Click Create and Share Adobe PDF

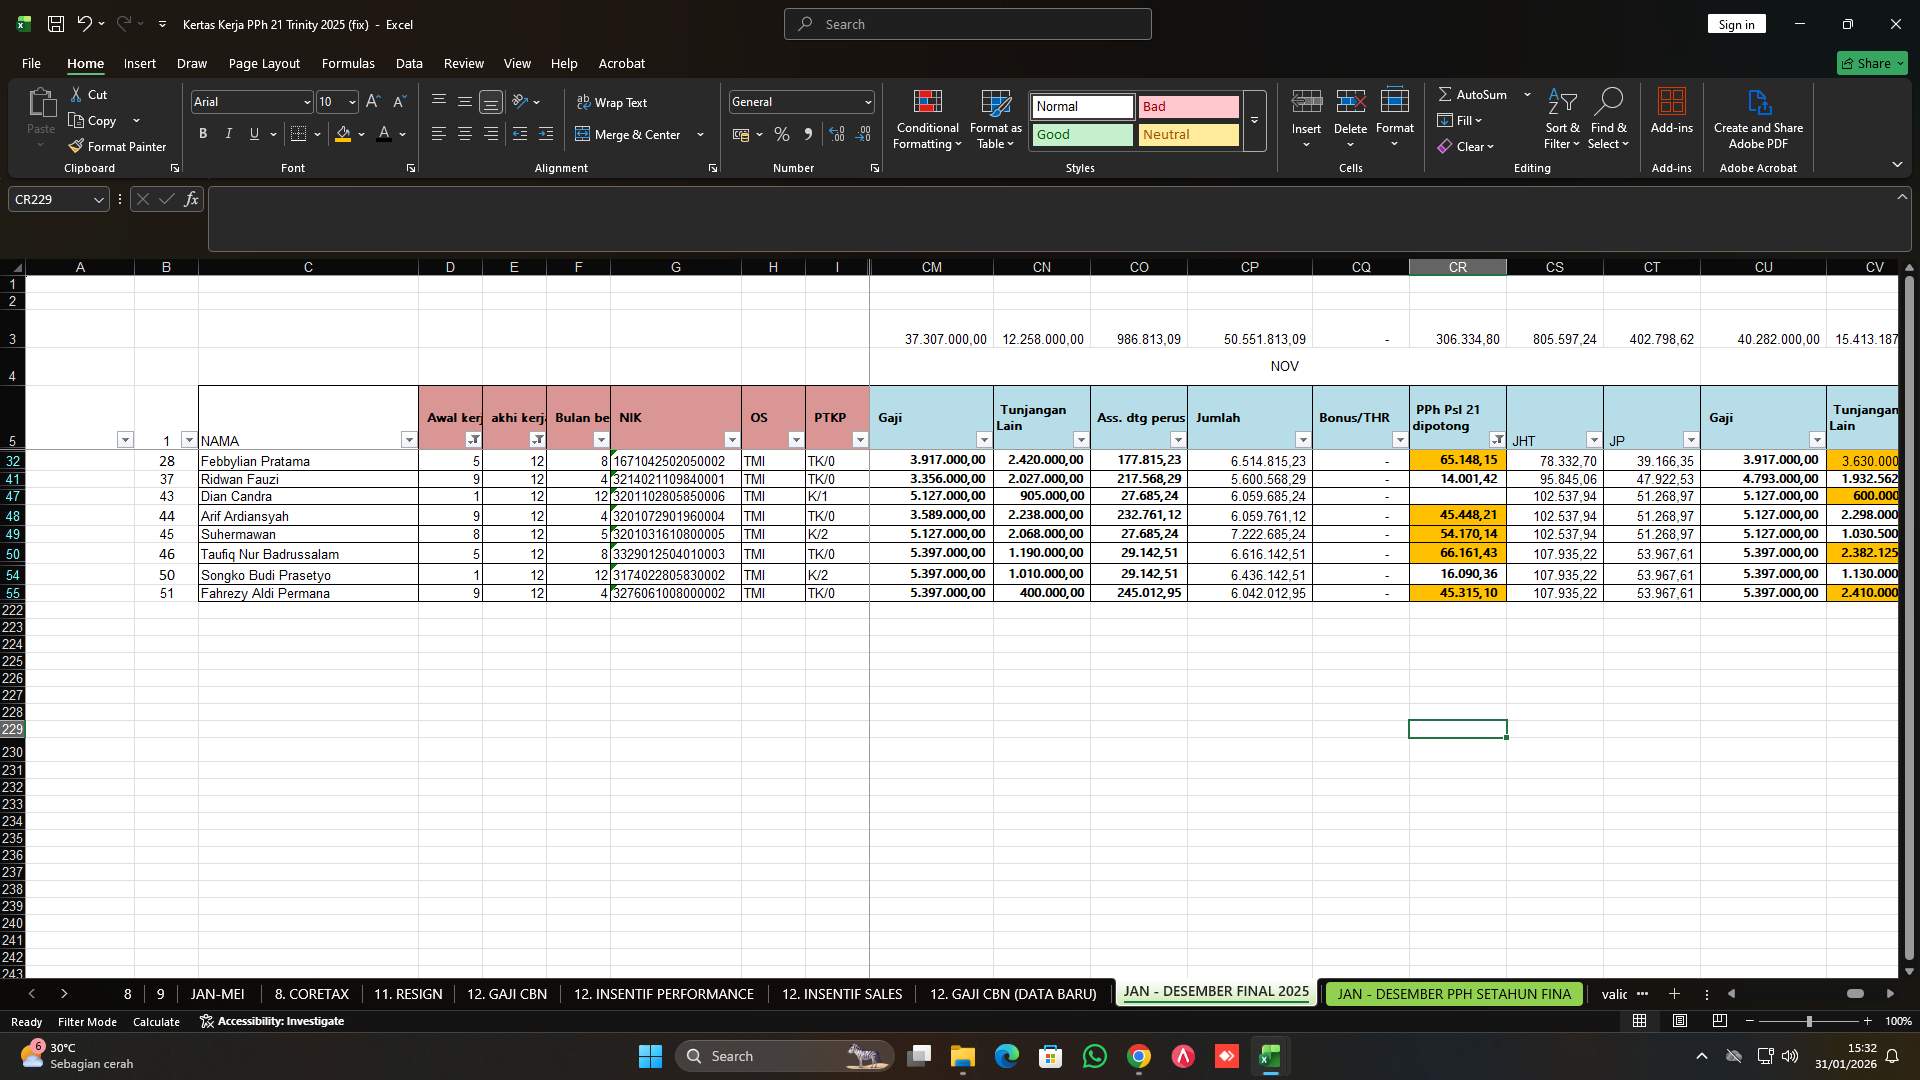pyautogui.click(x=1758, y=119)
